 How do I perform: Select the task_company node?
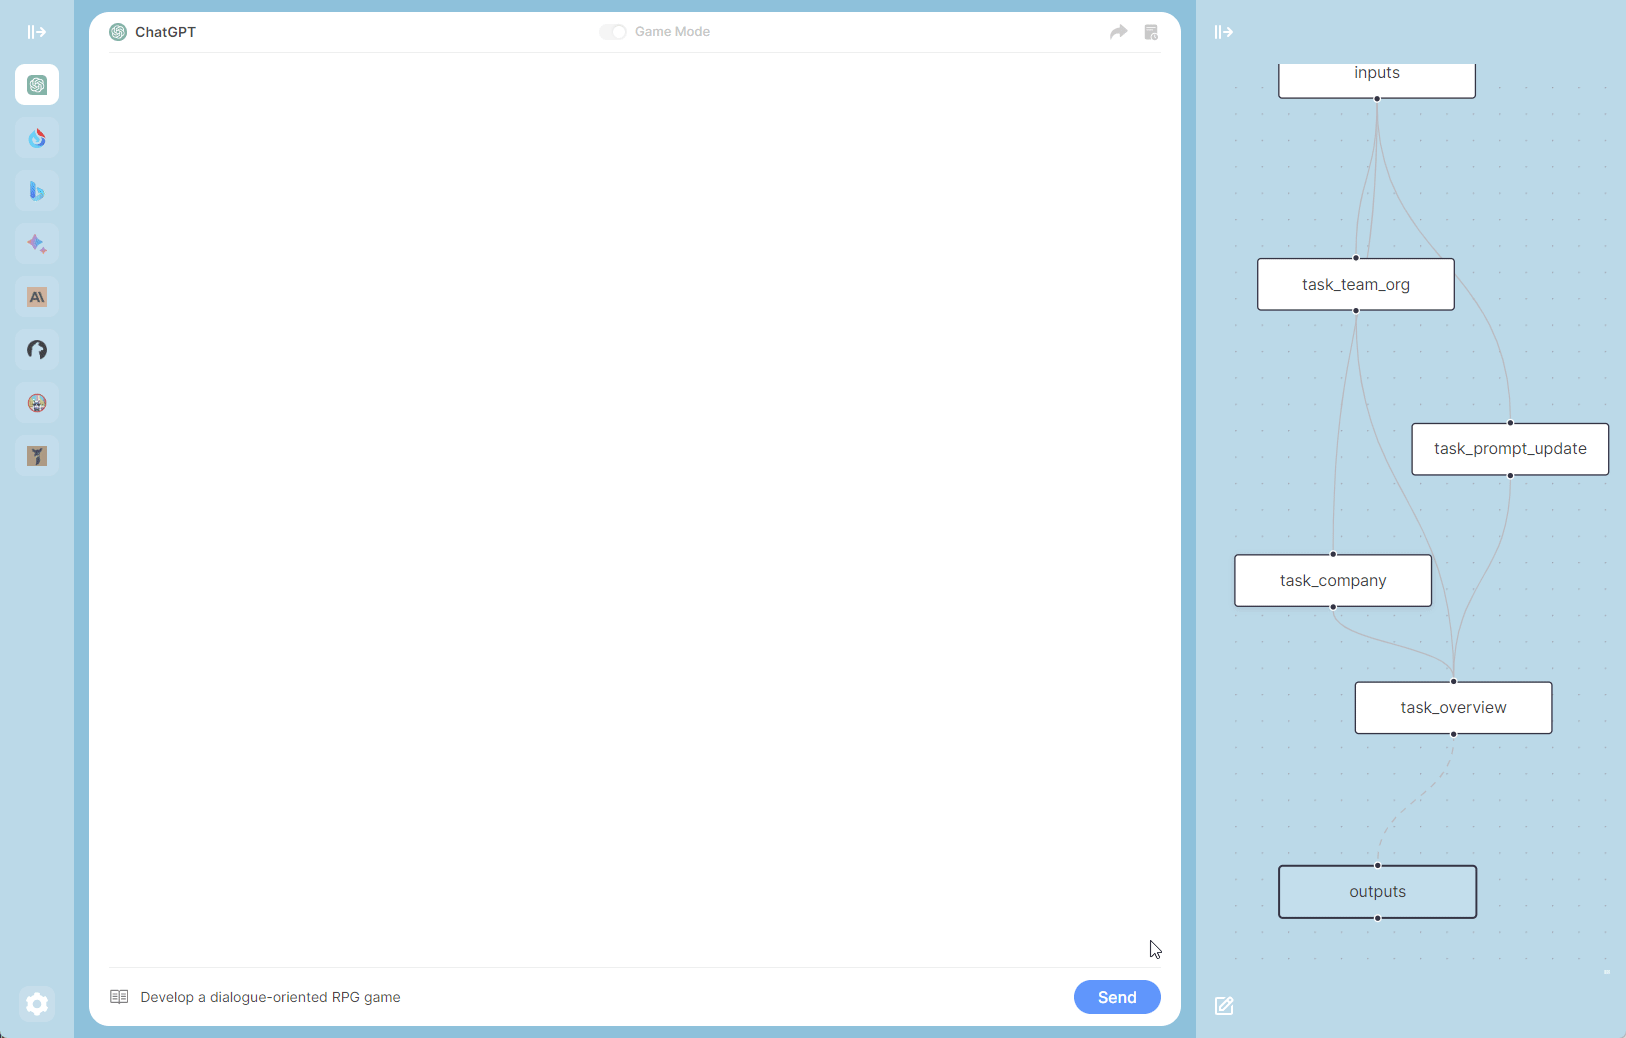tap(1333, 581)
